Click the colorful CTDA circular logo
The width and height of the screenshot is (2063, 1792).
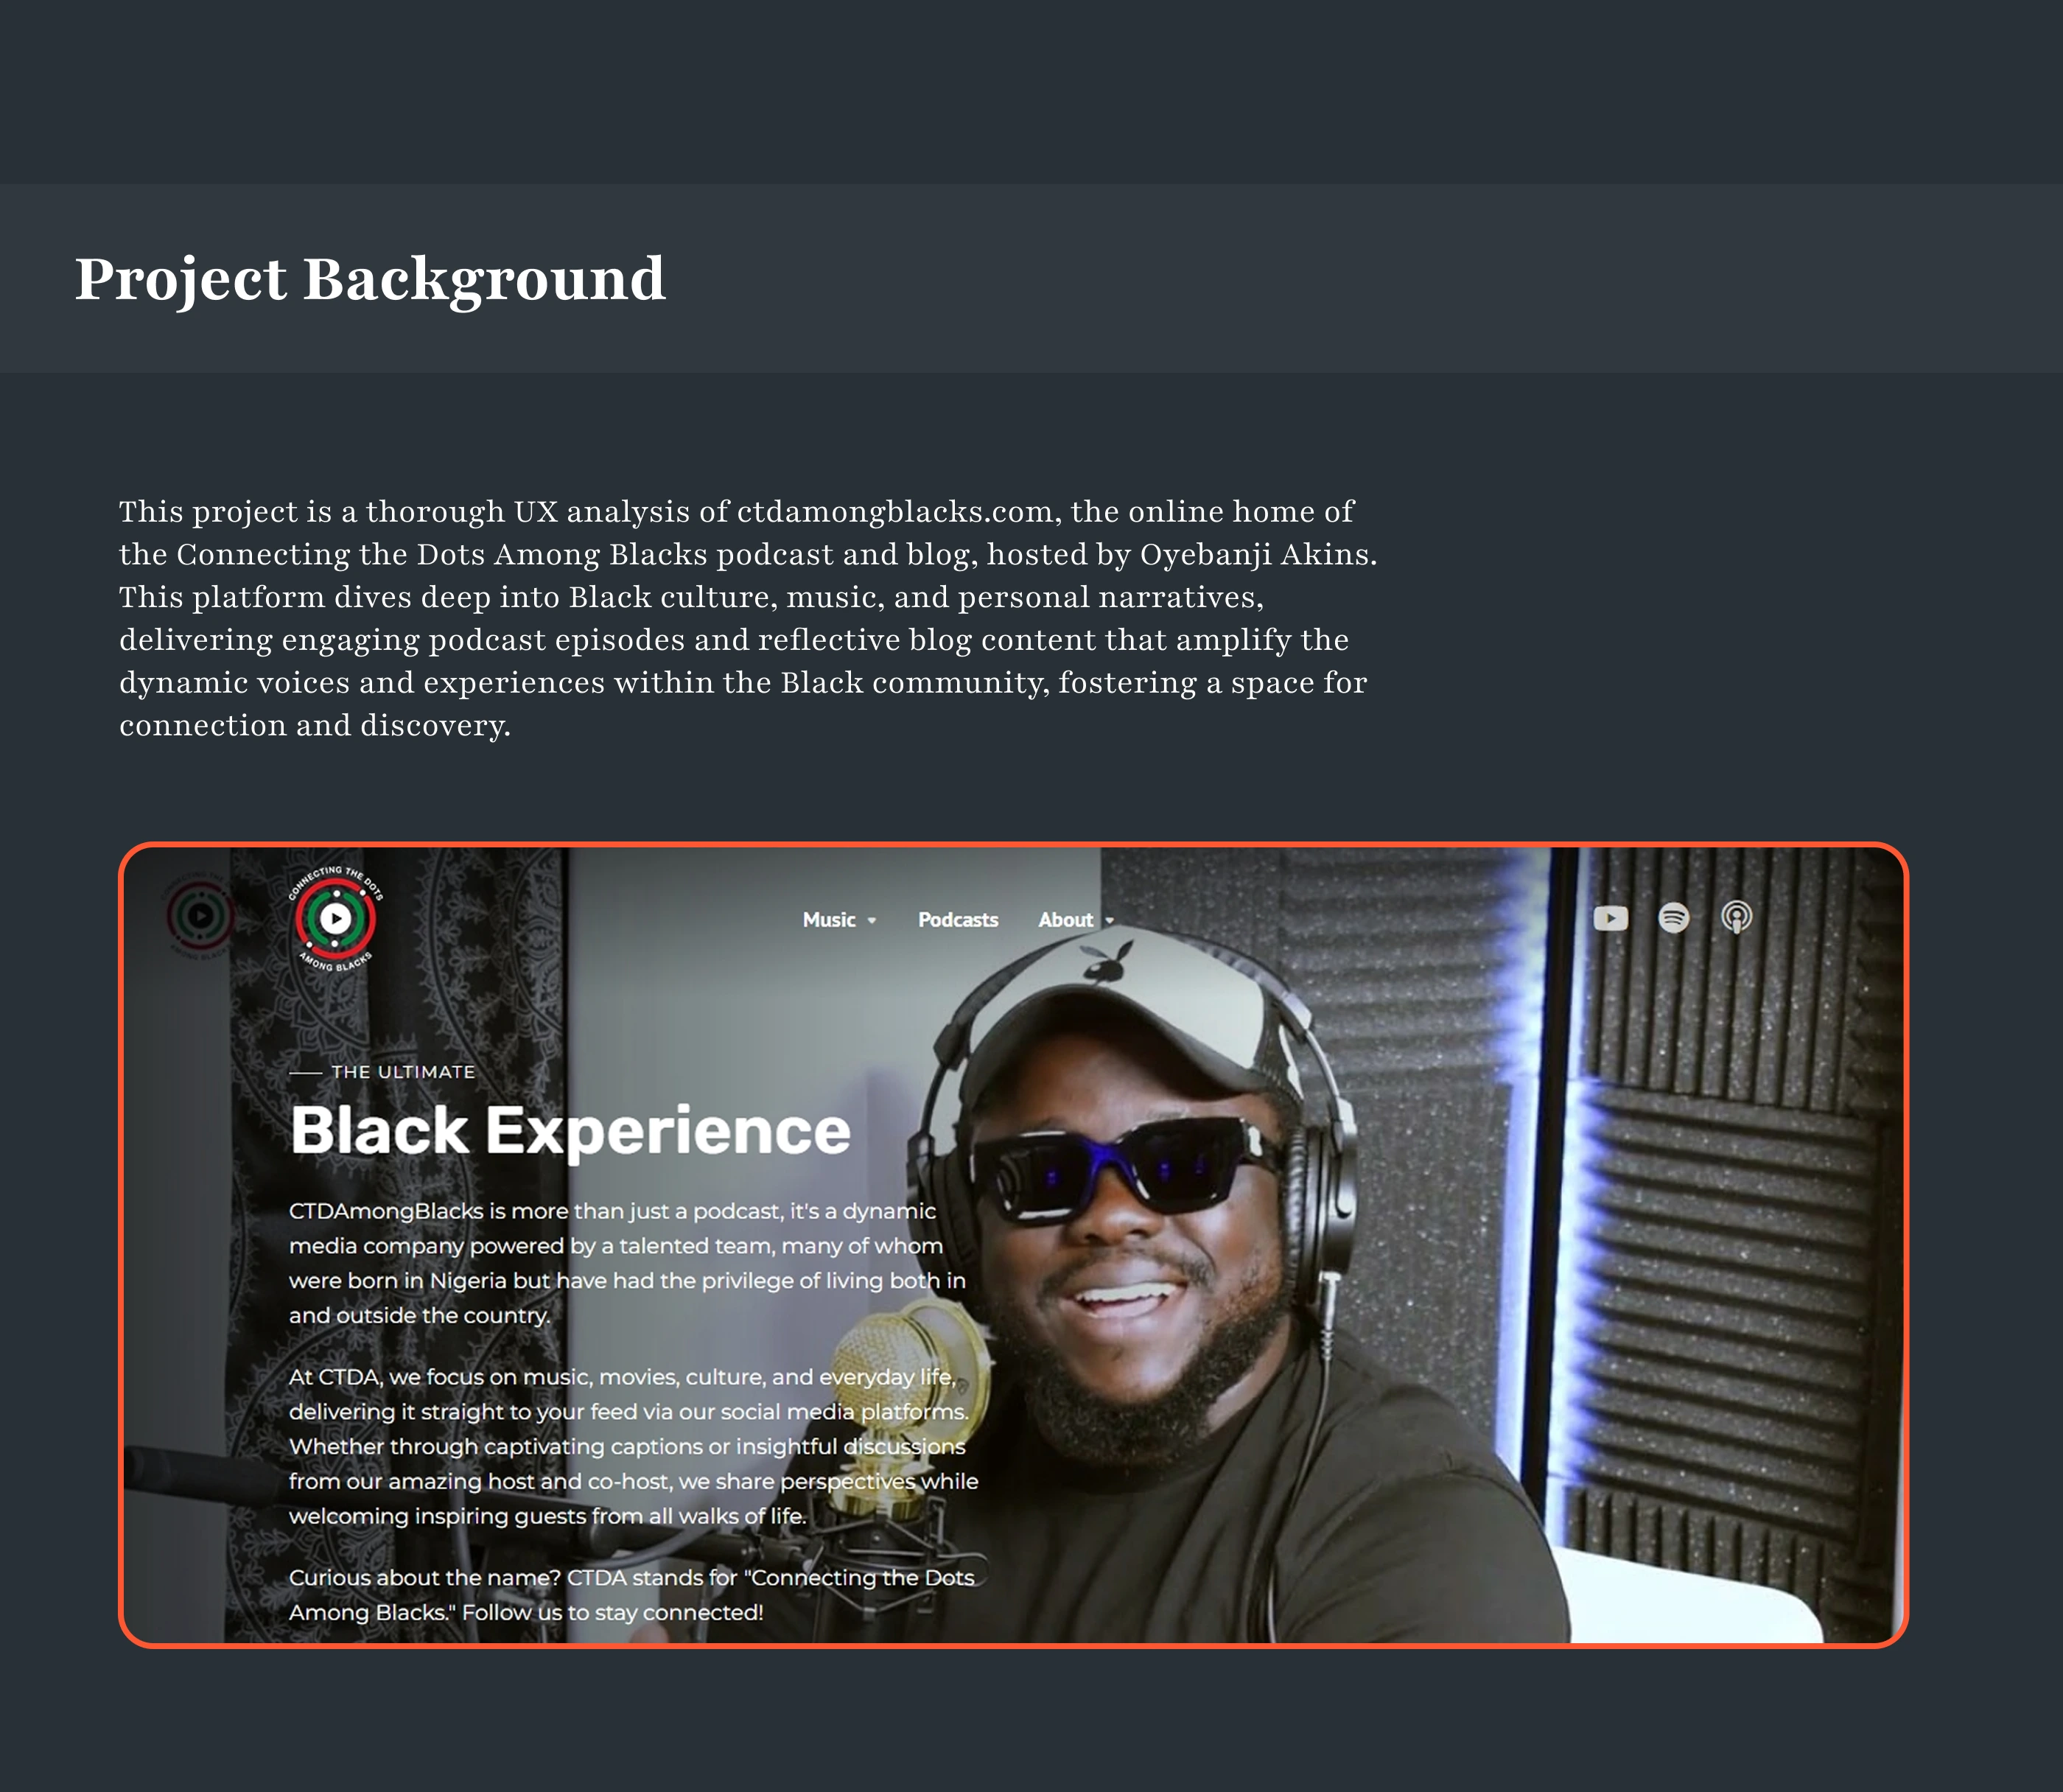[x=335, y=918]
